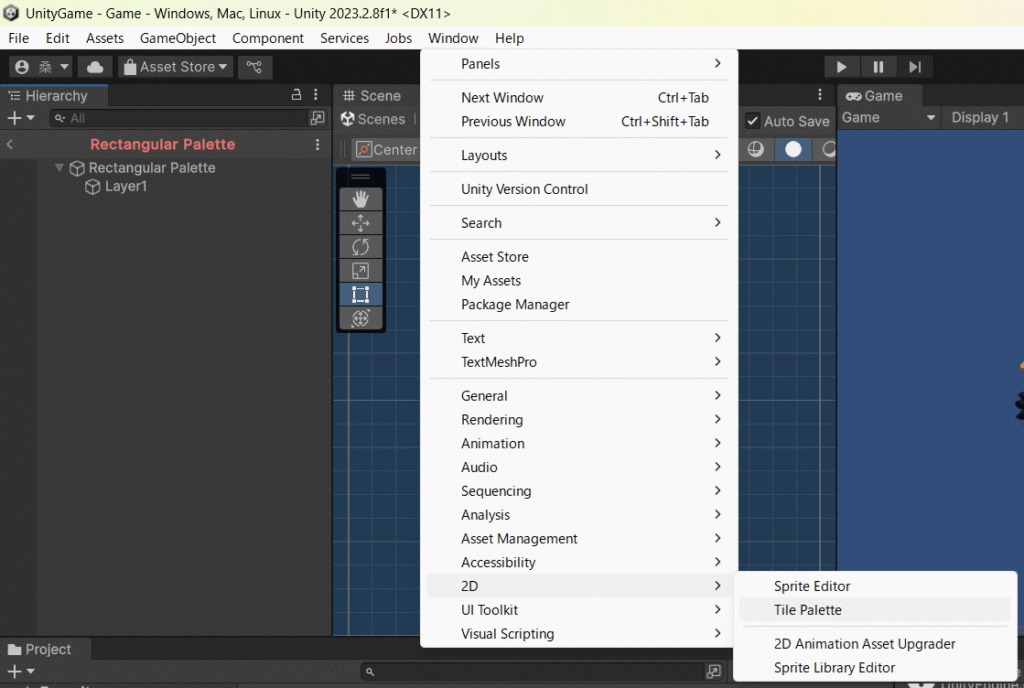This screenshot has width=1024, height=688.
Task: Expand the Search submenu
Action: 579,223
